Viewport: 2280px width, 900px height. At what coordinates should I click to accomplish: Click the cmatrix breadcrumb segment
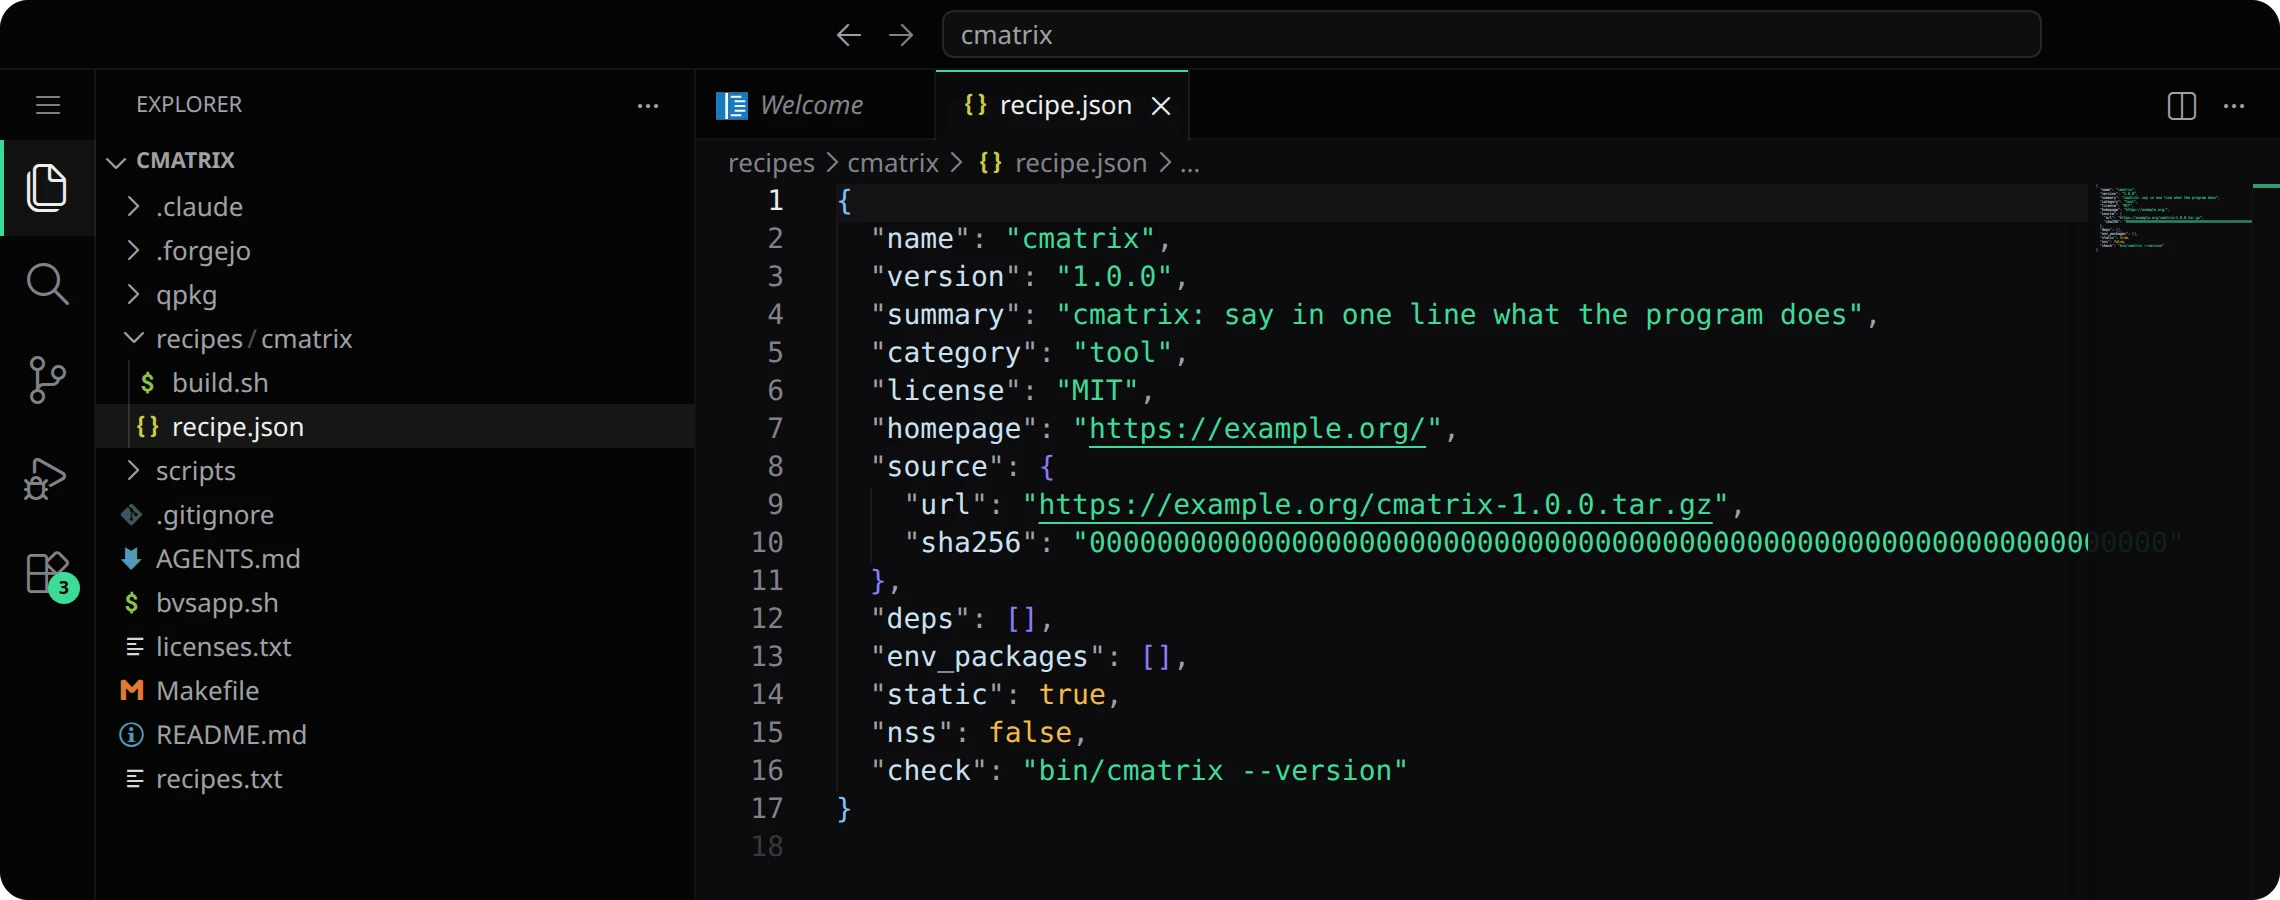pyautogui.click(x=893, y=163)
